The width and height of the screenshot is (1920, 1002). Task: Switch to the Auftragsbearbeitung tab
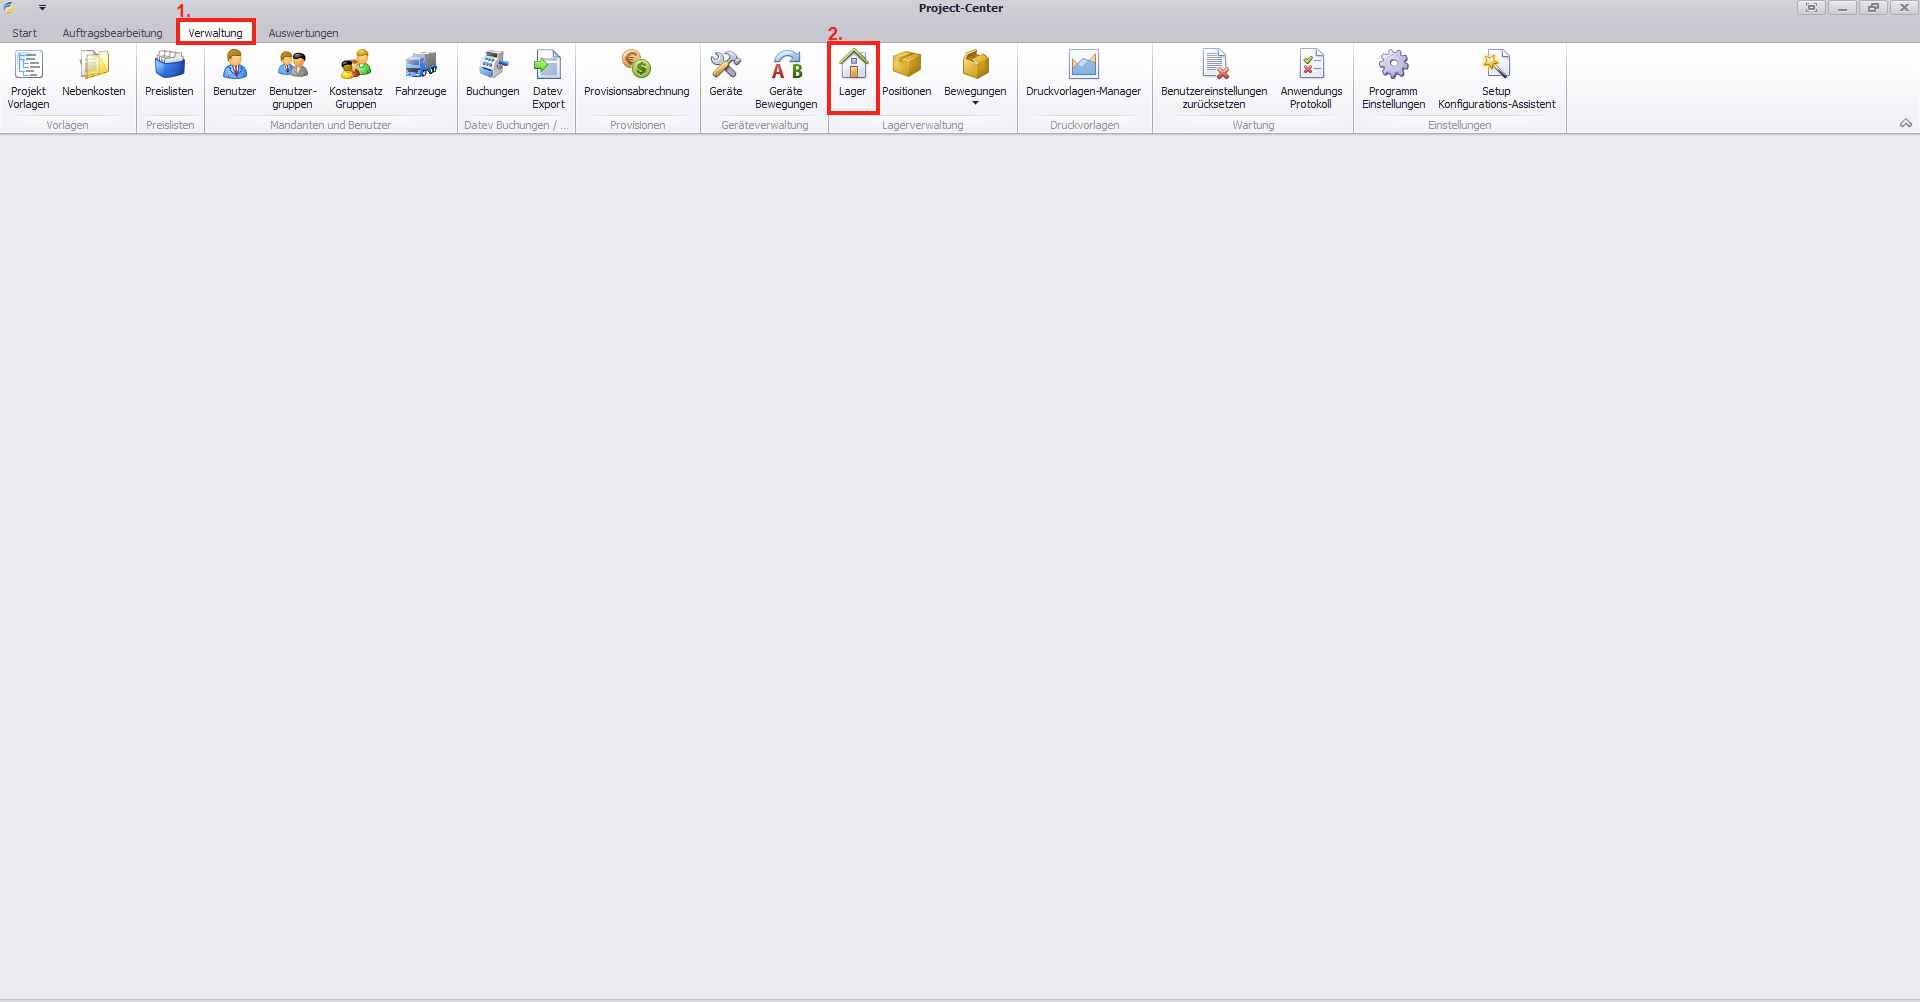click(x=112, y=33)
